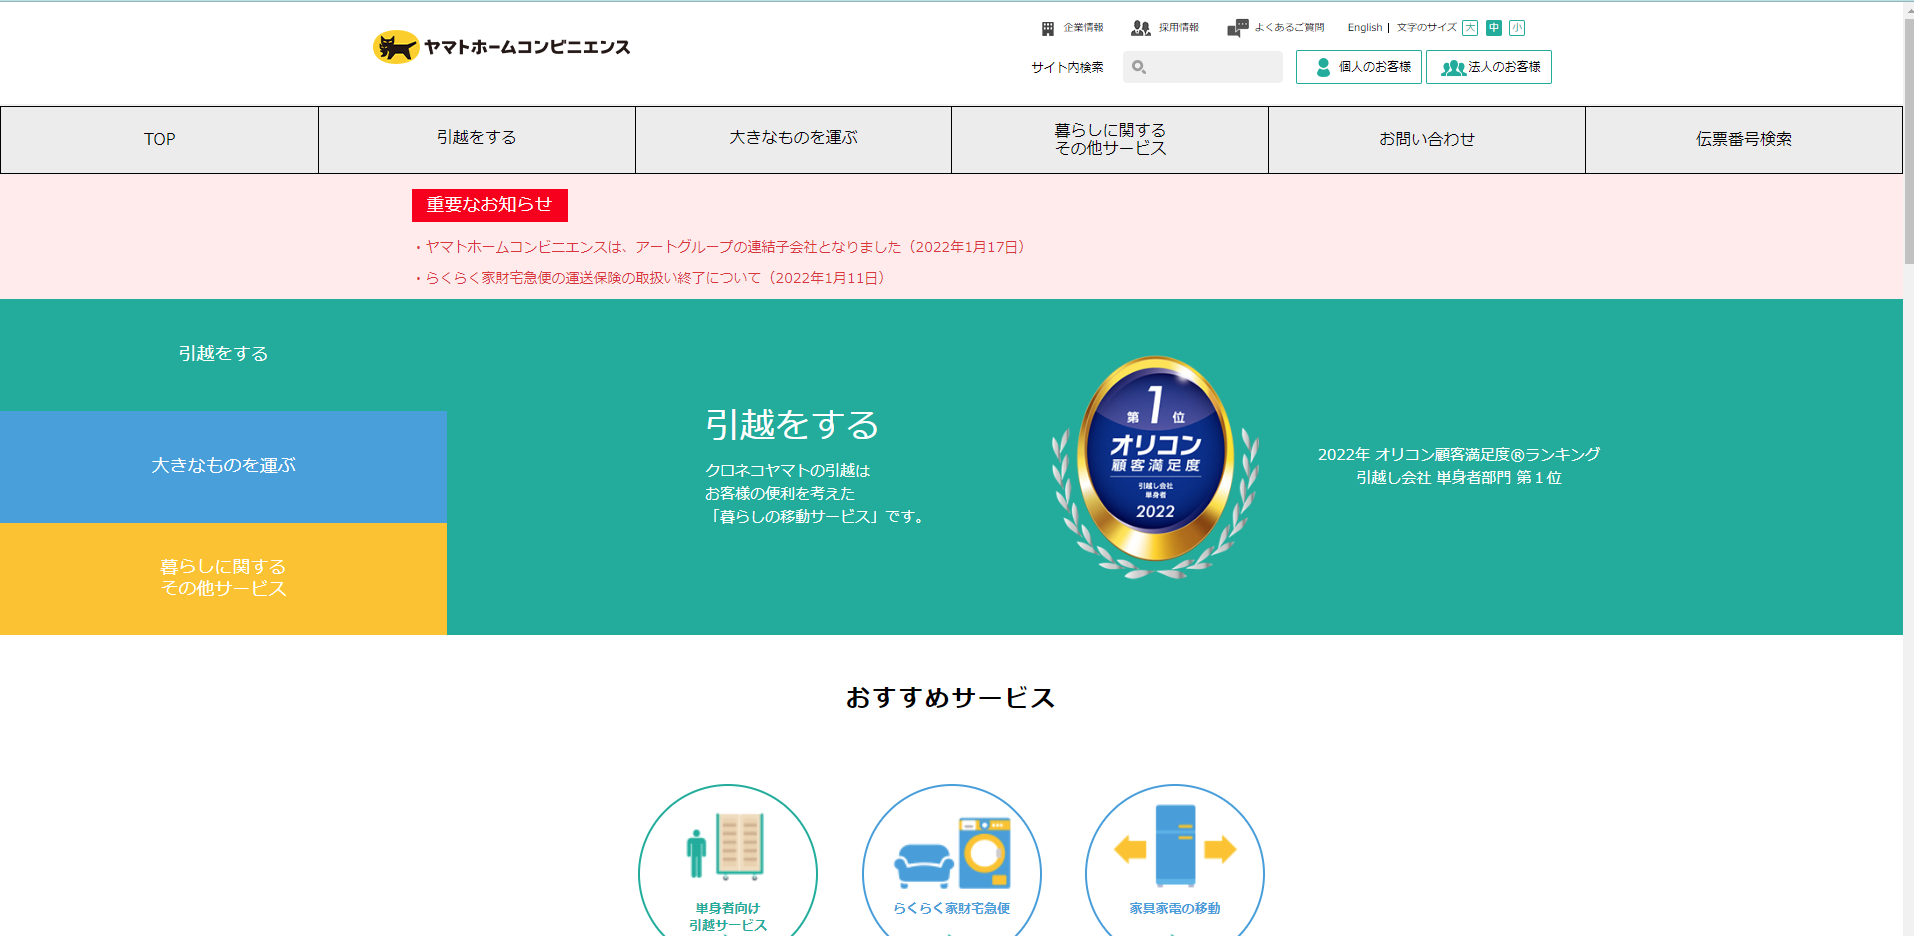The width and height of the screenshot is (1914, 936).
Task: Click the 個人のお客様 button
Action: coord(1359,67)
